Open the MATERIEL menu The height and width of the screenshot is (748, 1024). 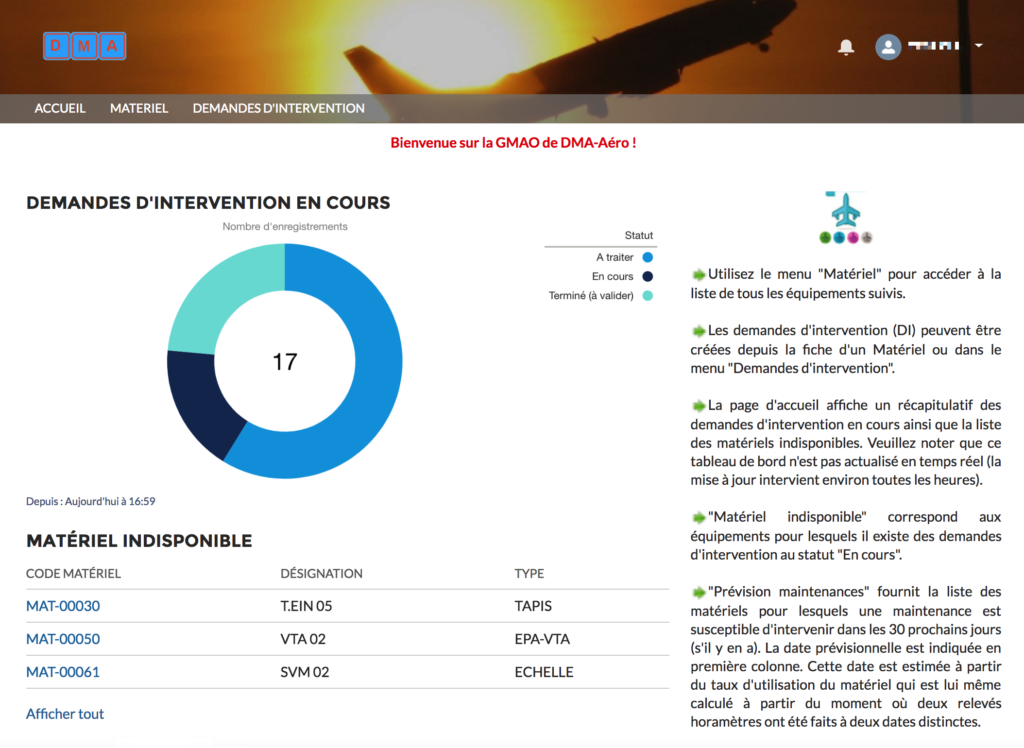coord(139,108)
